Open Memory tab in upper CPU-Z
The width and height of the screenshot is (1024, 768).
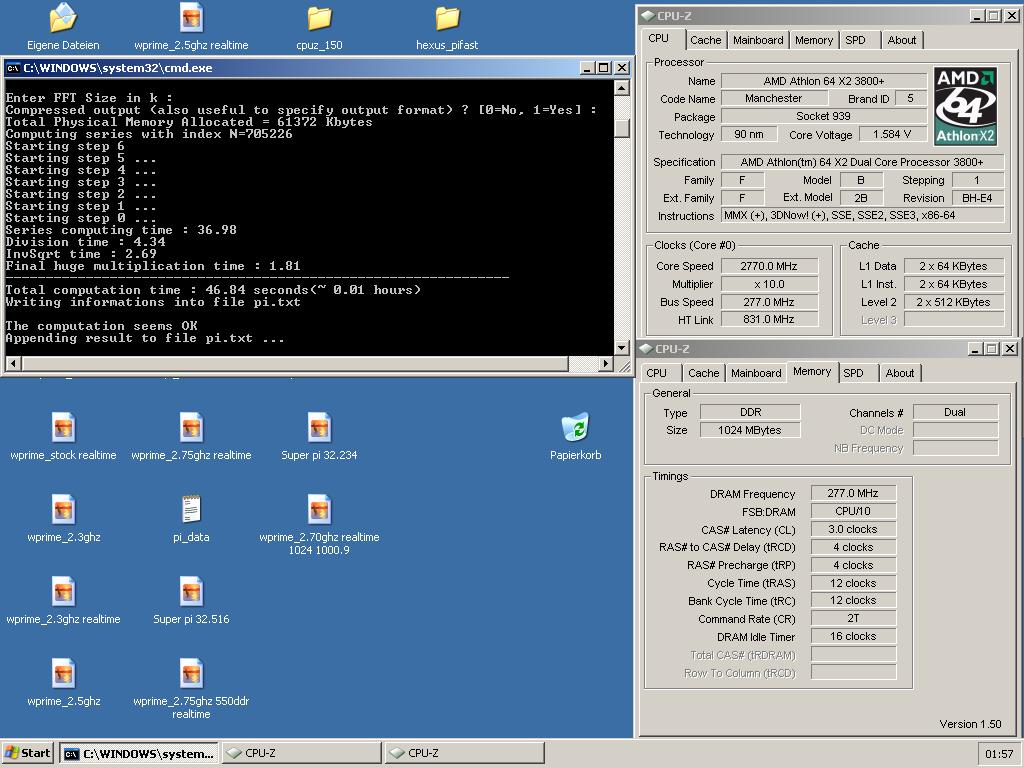click(x=814, y=40)
